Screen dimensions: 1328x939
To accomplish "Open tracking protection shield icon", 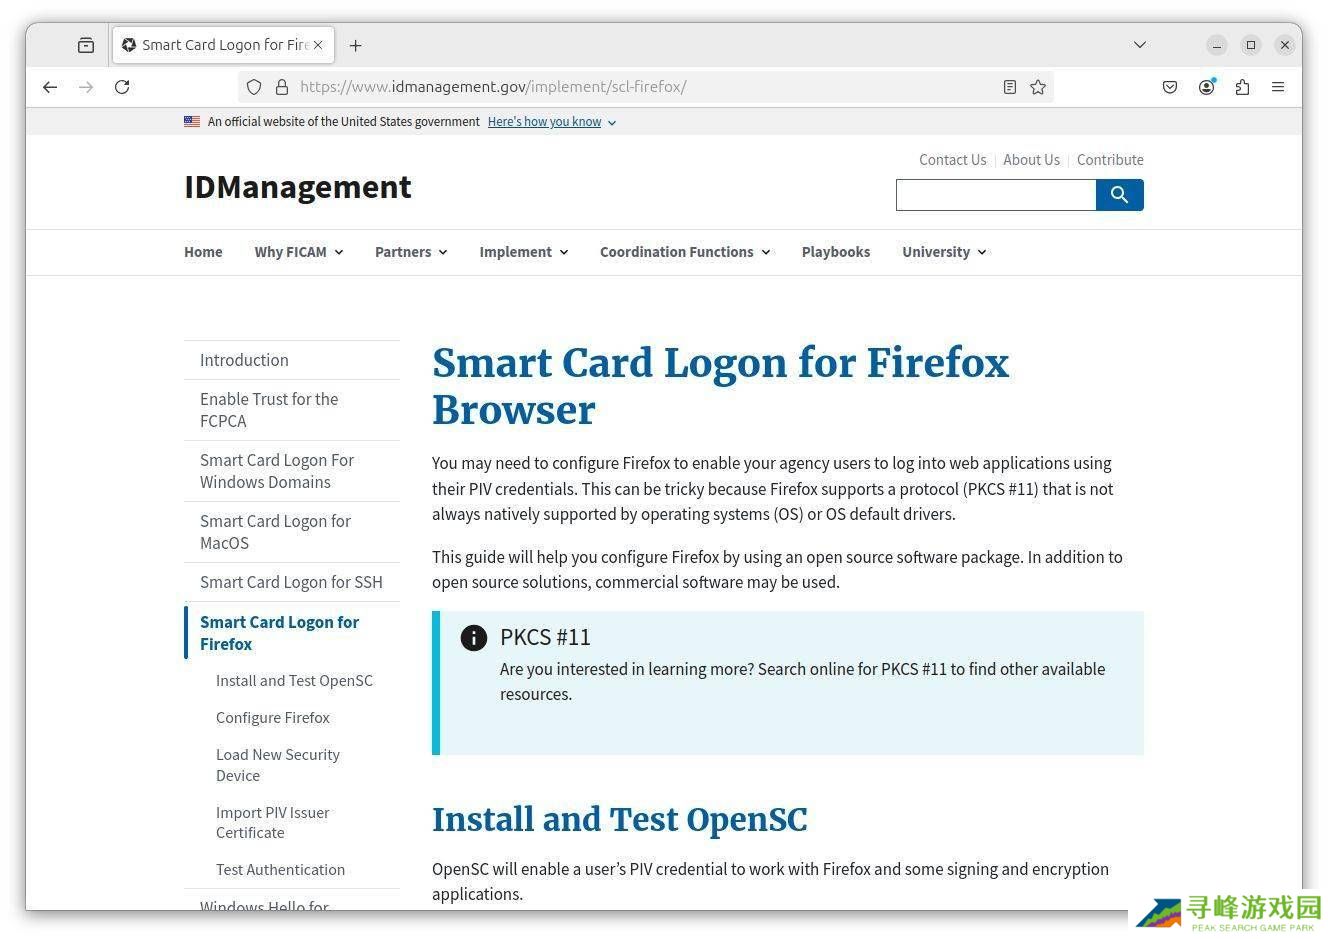I will [x=254, y=87].
